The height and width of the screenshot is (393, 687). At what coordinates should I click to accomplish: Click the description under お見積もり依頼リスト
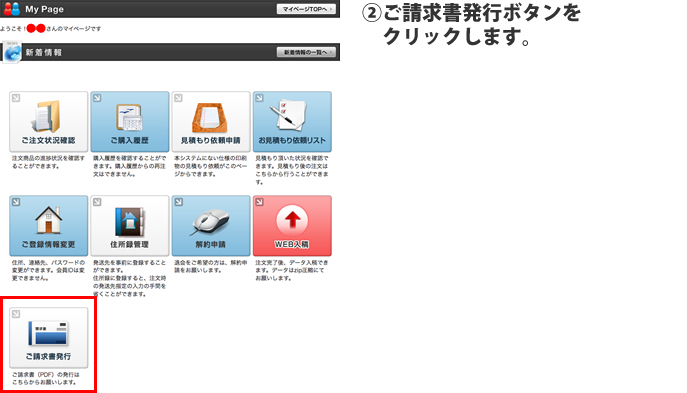(292, 170)
